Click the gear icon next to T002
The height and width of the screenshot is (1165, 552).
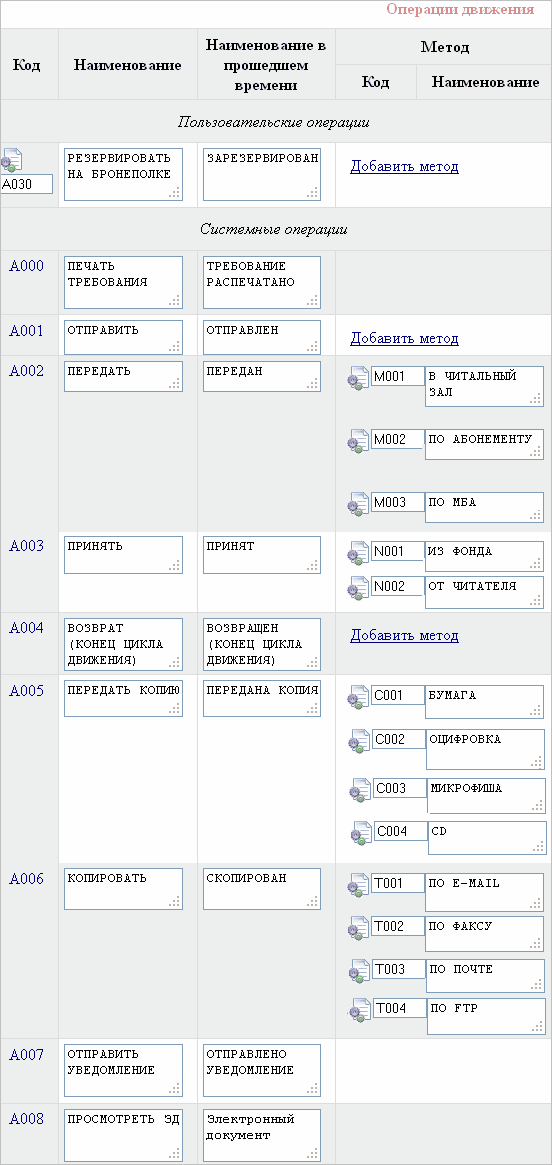click(359, 929)
